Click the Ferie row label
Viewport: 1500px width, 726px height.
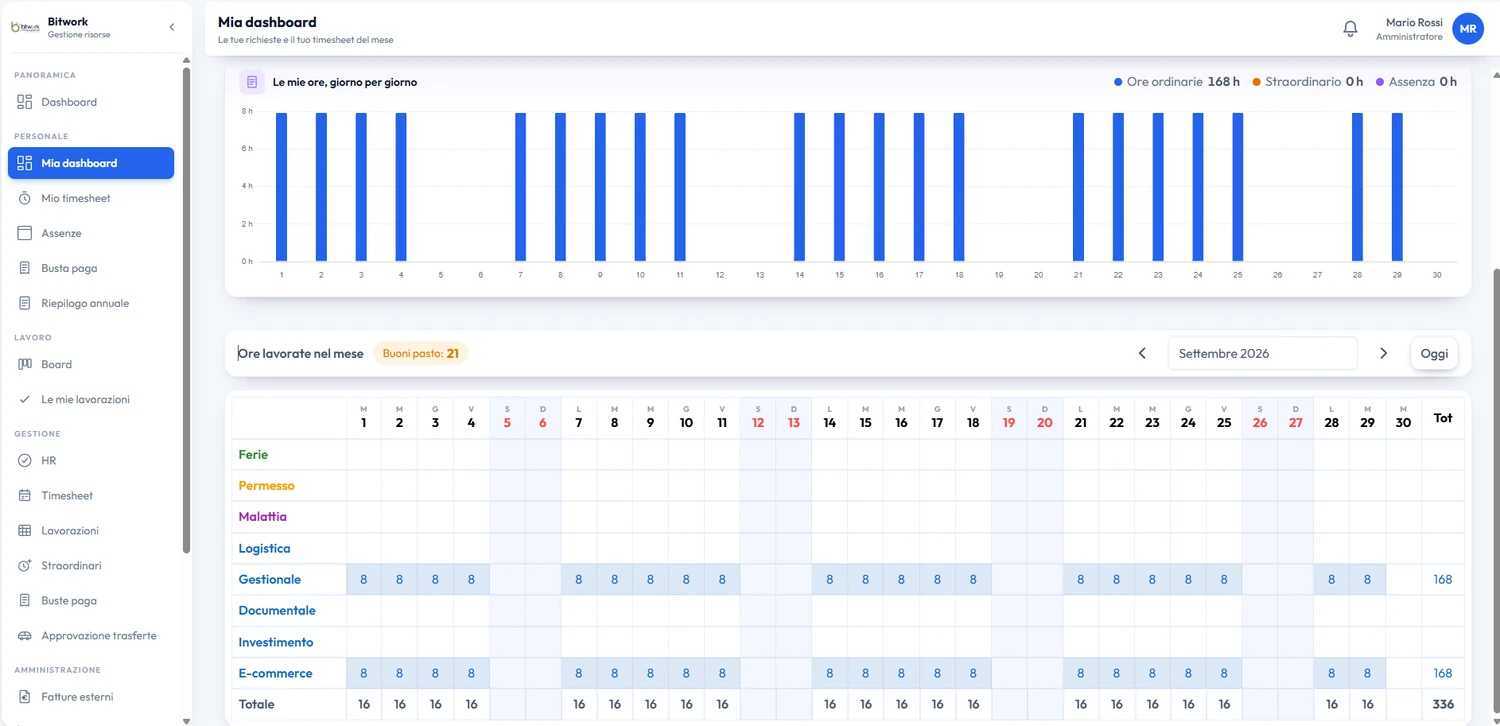253,454
